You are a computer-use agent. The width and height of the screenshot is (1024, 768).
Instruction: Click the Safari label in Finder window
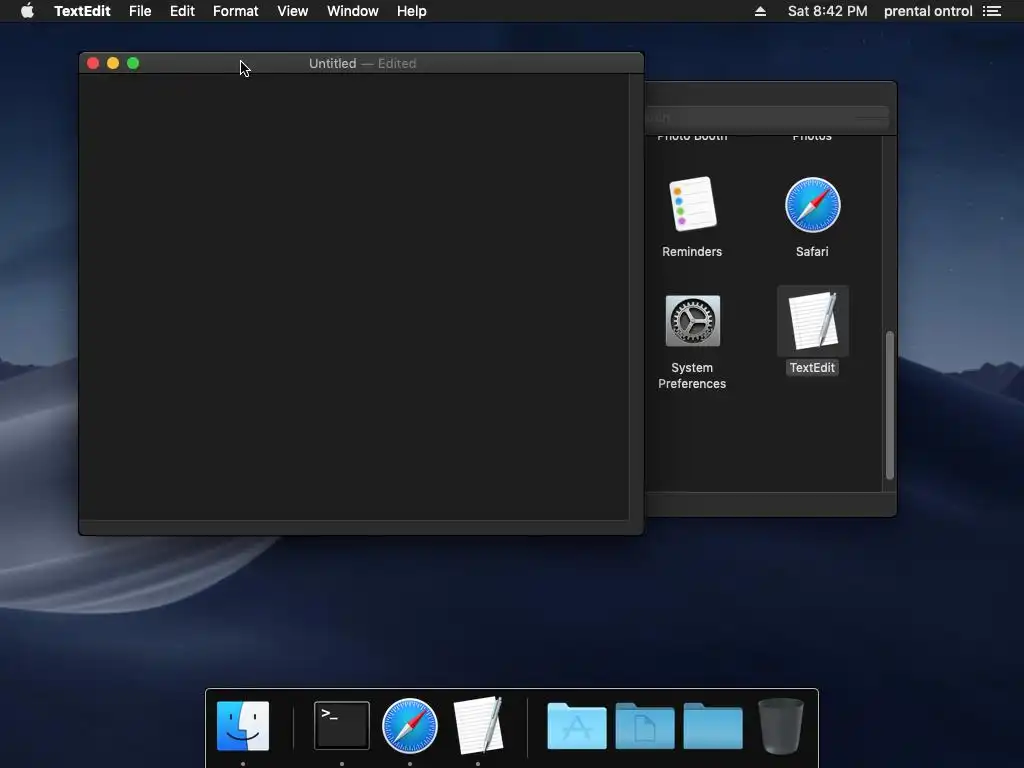[x=812, y=251]
